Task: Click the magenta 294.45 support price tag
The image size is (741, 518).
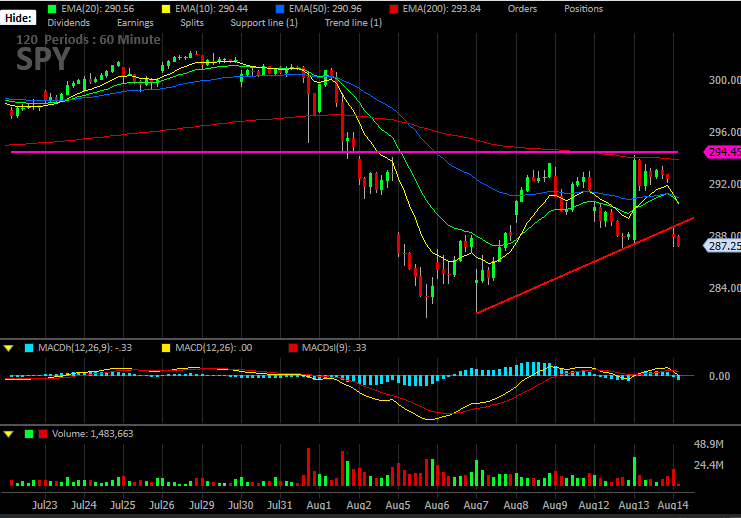Action: click(x=723, y=152)
